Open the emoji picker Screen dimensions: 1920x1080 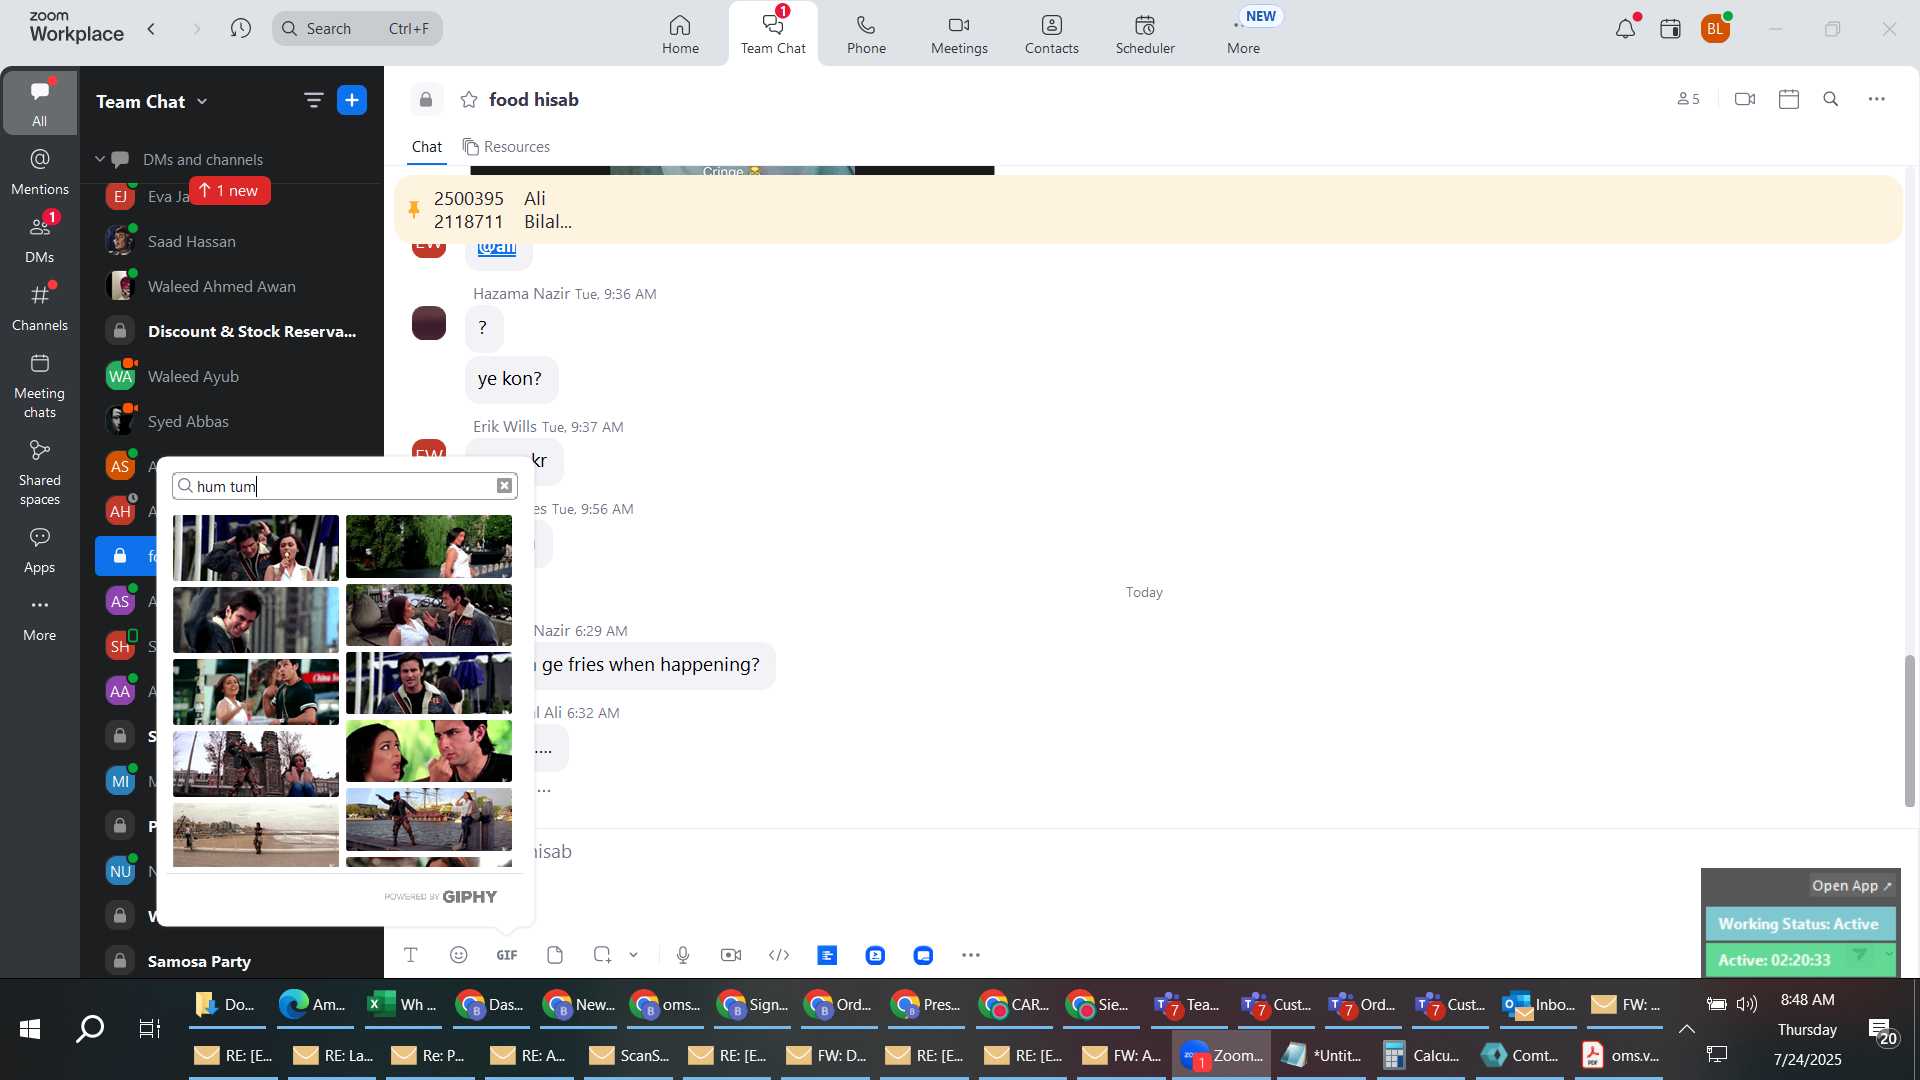click(x=459, y=955)
